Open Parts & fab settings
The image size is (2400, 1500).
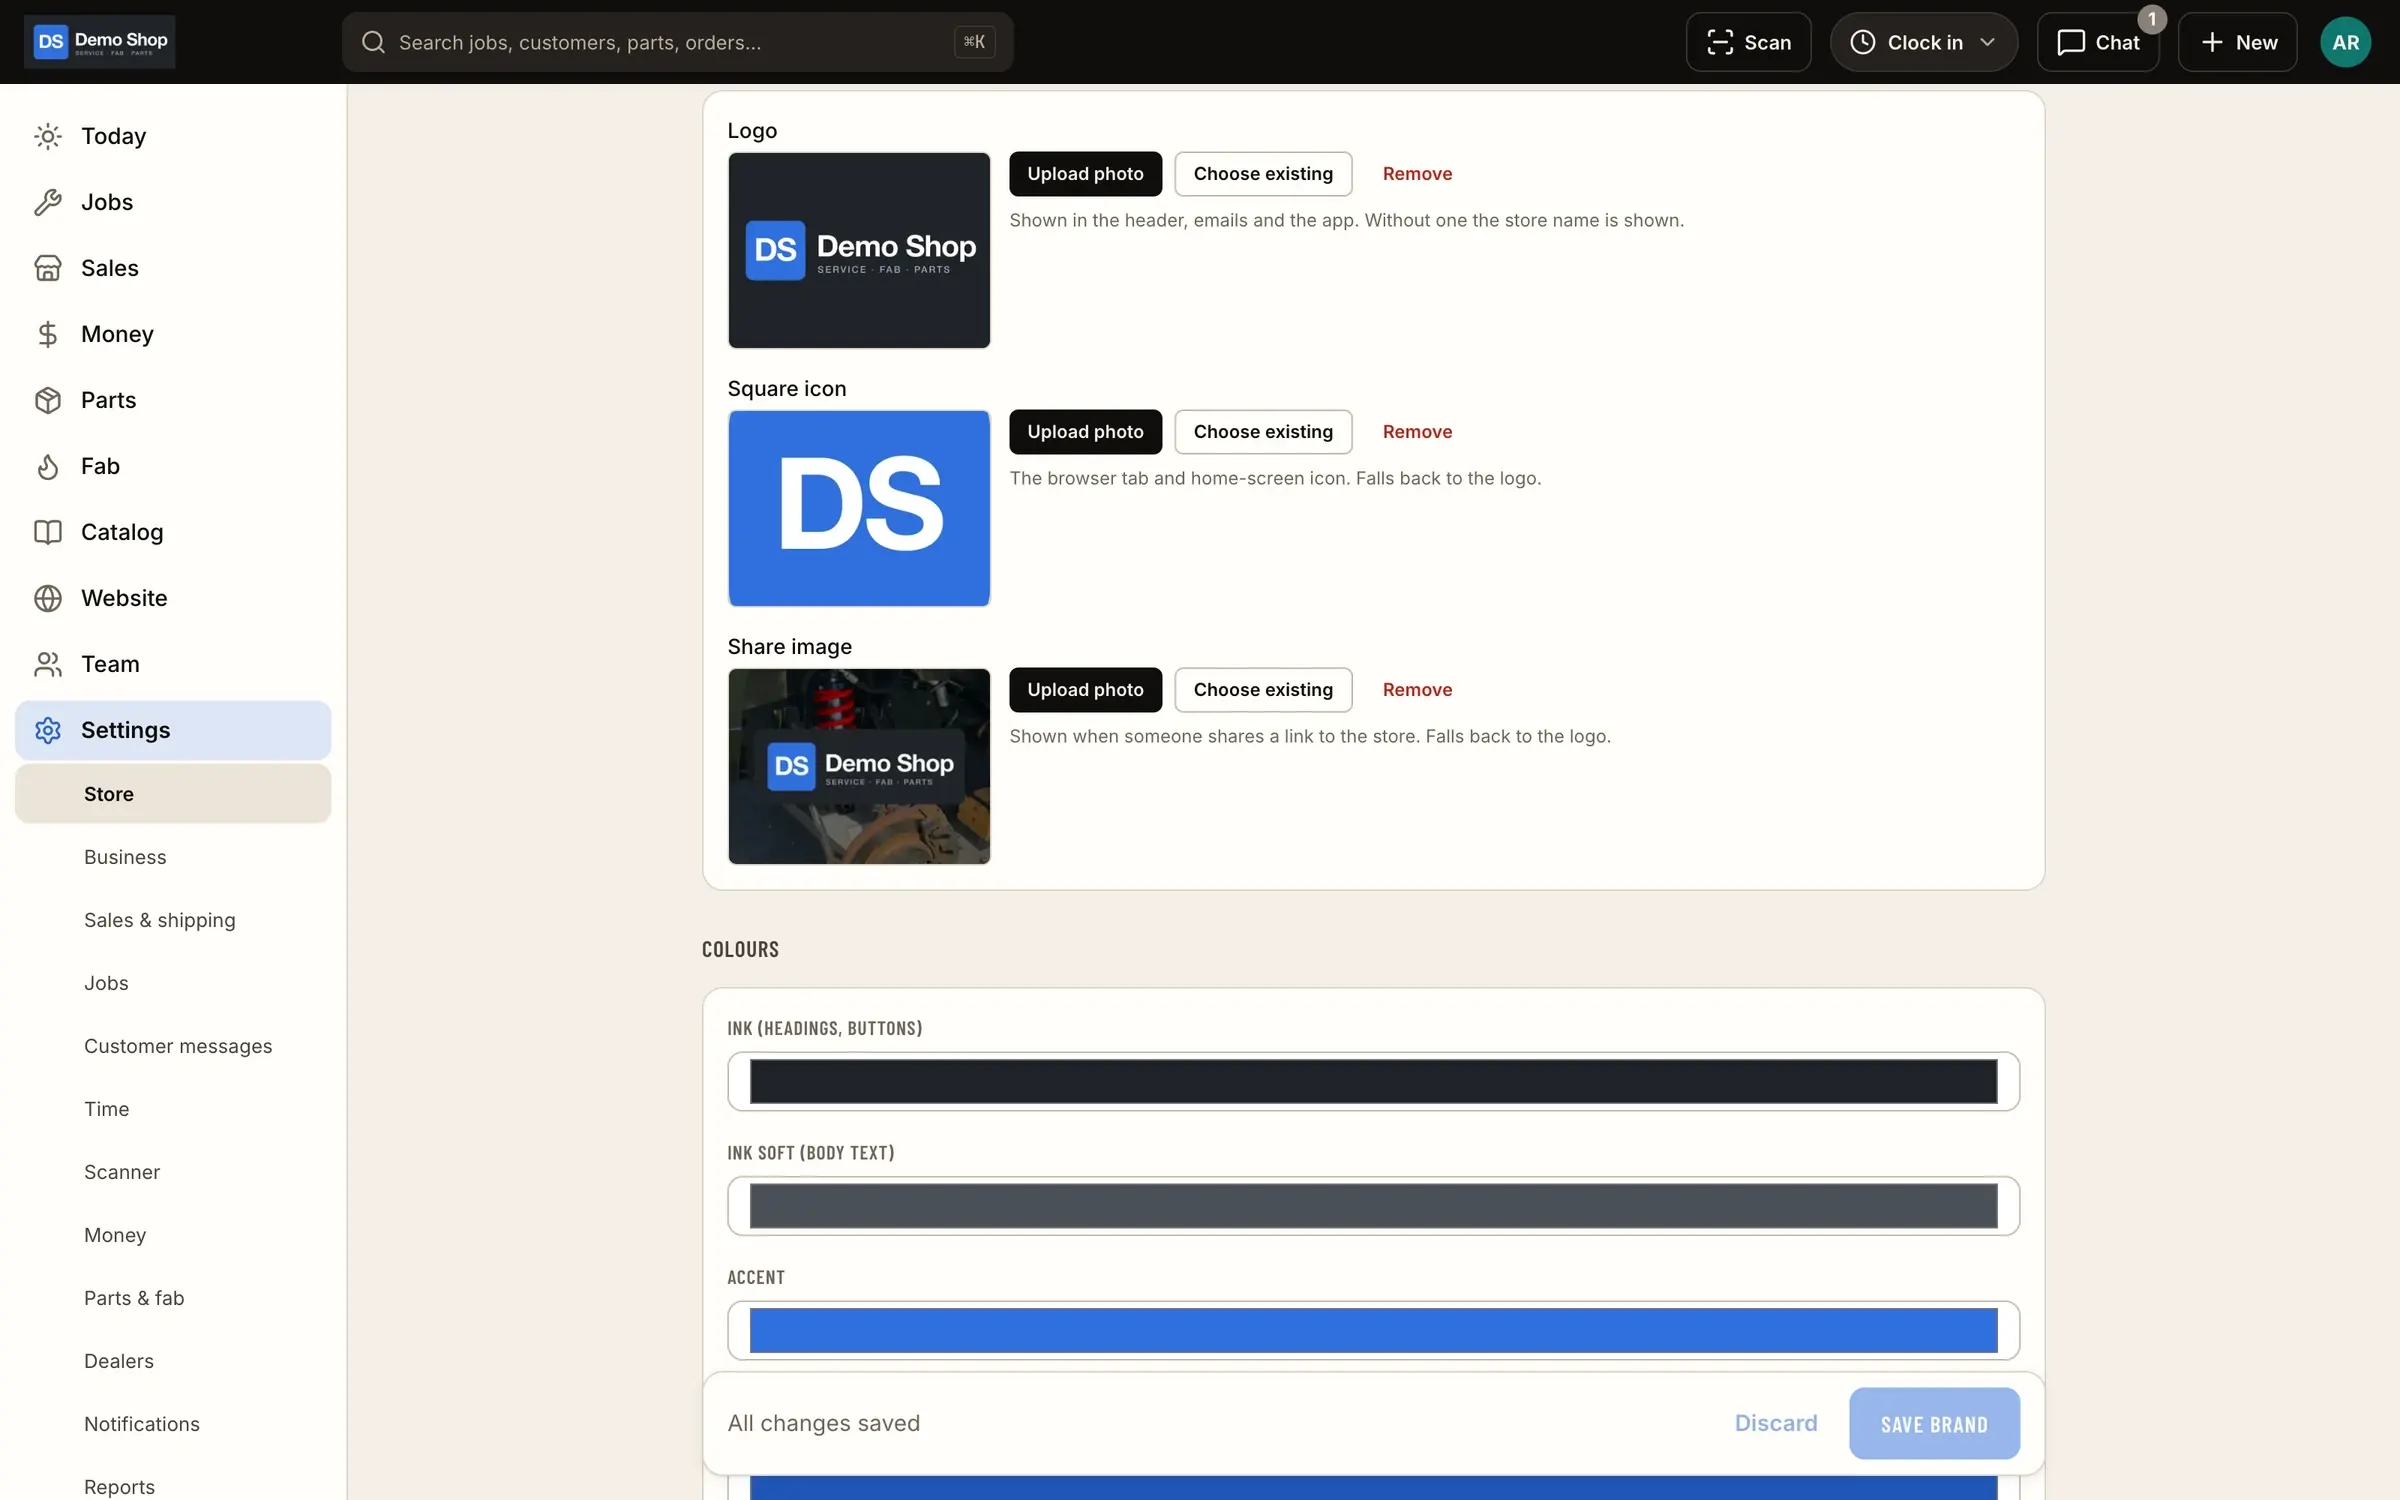134,1298
